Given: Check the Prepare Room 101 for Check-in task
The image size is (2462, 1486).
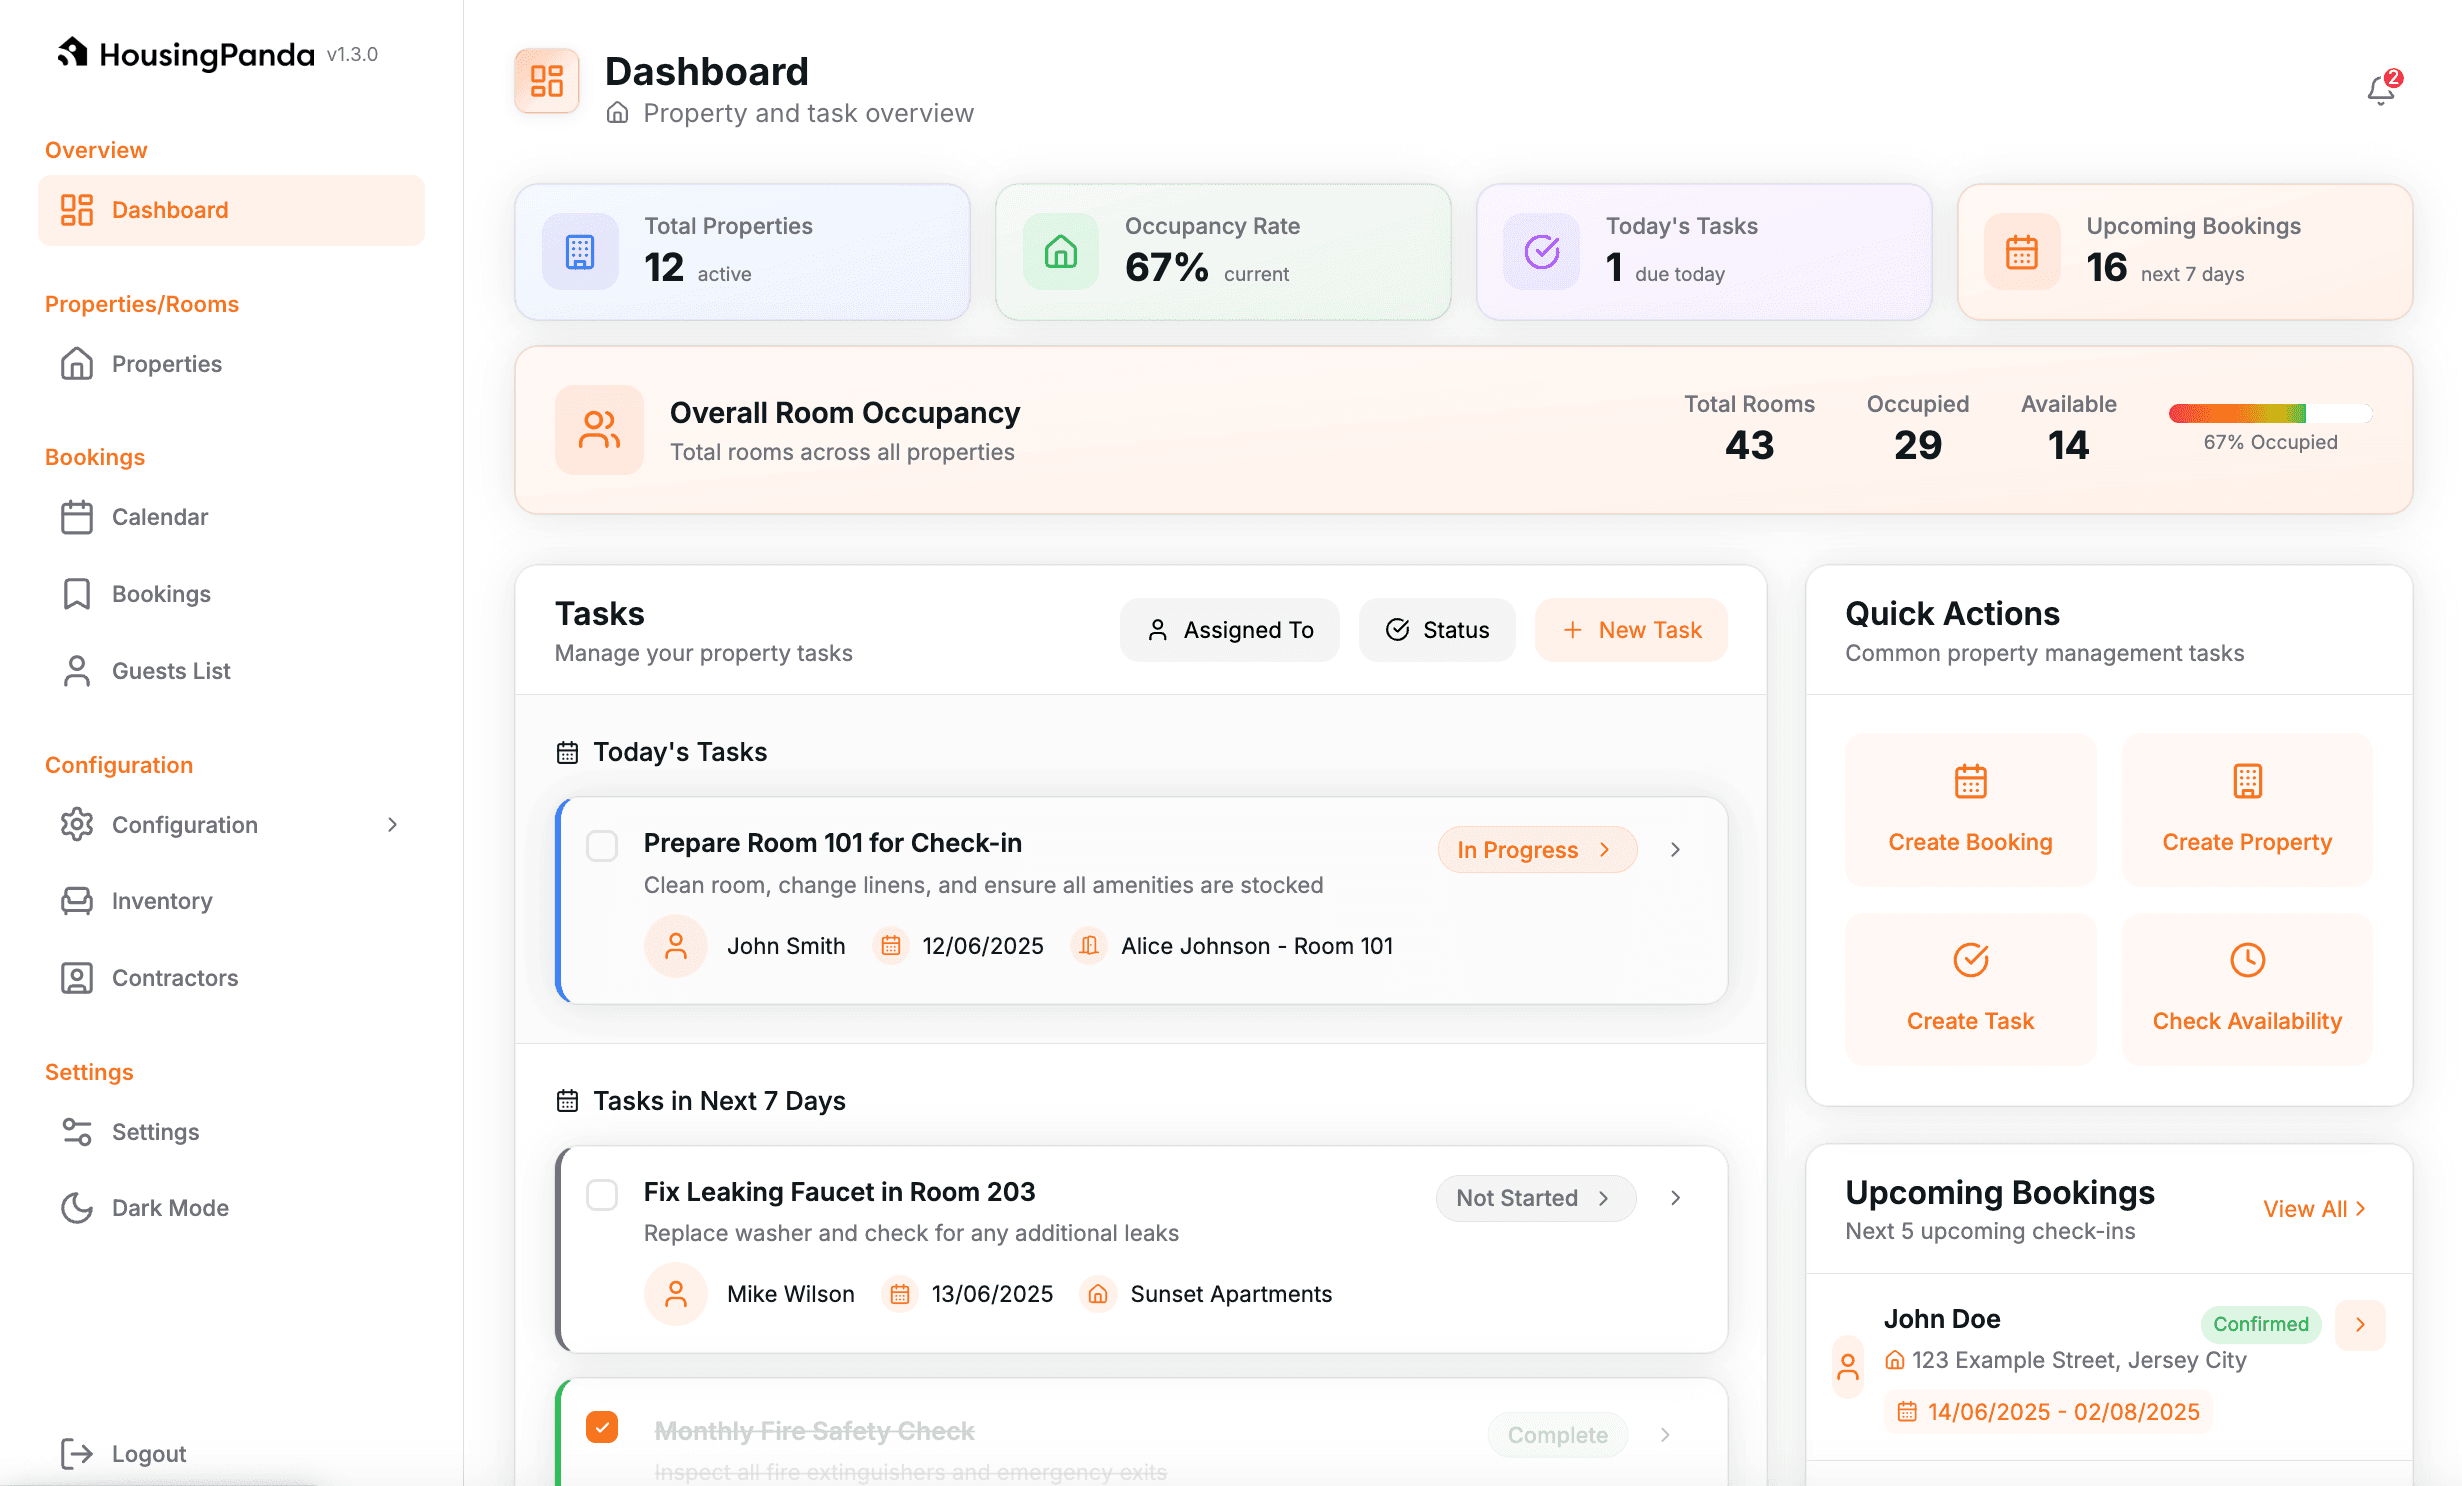Looking at the screenshot, I should (x=602, y=846).
